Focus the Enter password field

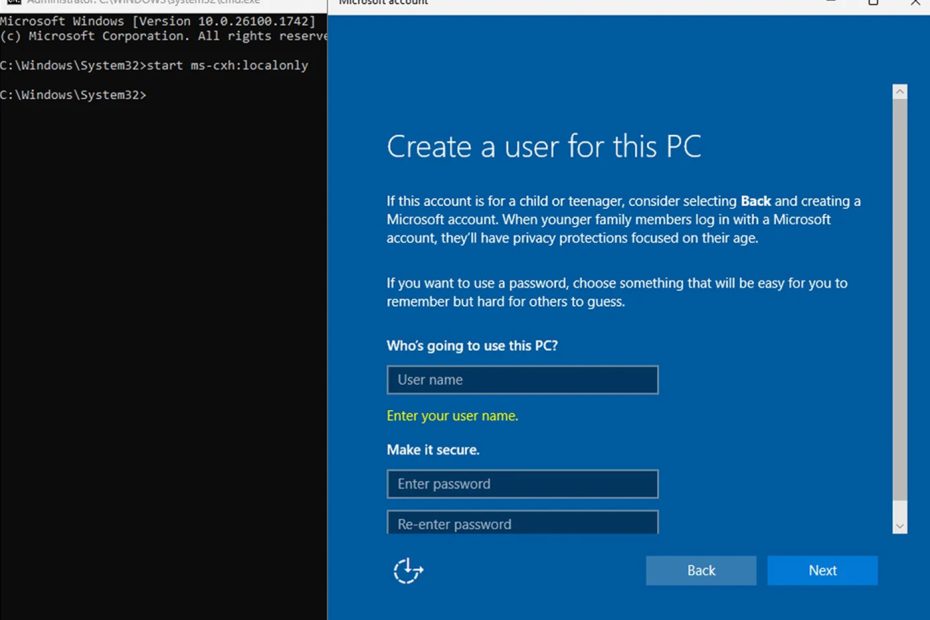523,484
